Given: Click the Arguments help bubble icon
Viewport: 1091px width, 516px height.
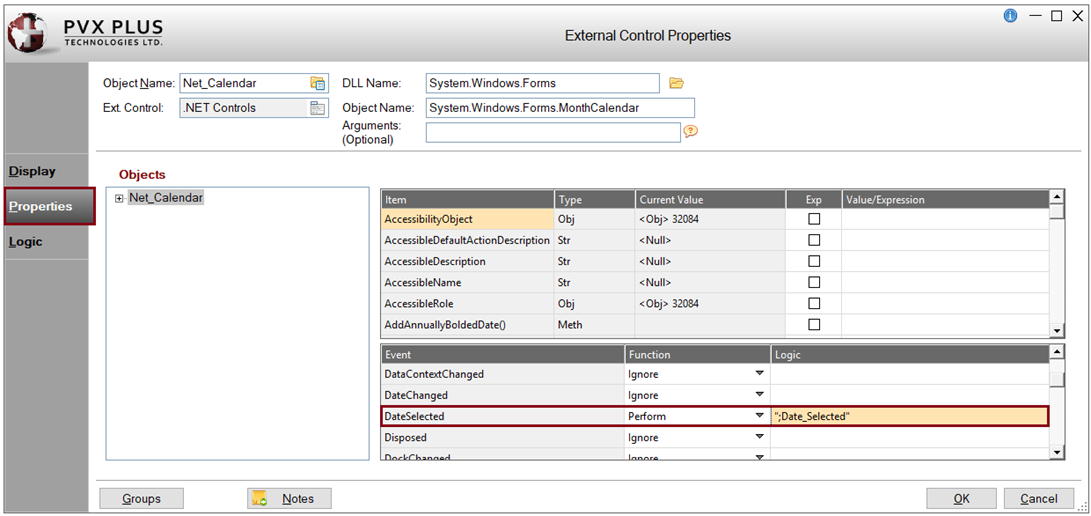Looking at the screenshot, I should pos(690,131).
